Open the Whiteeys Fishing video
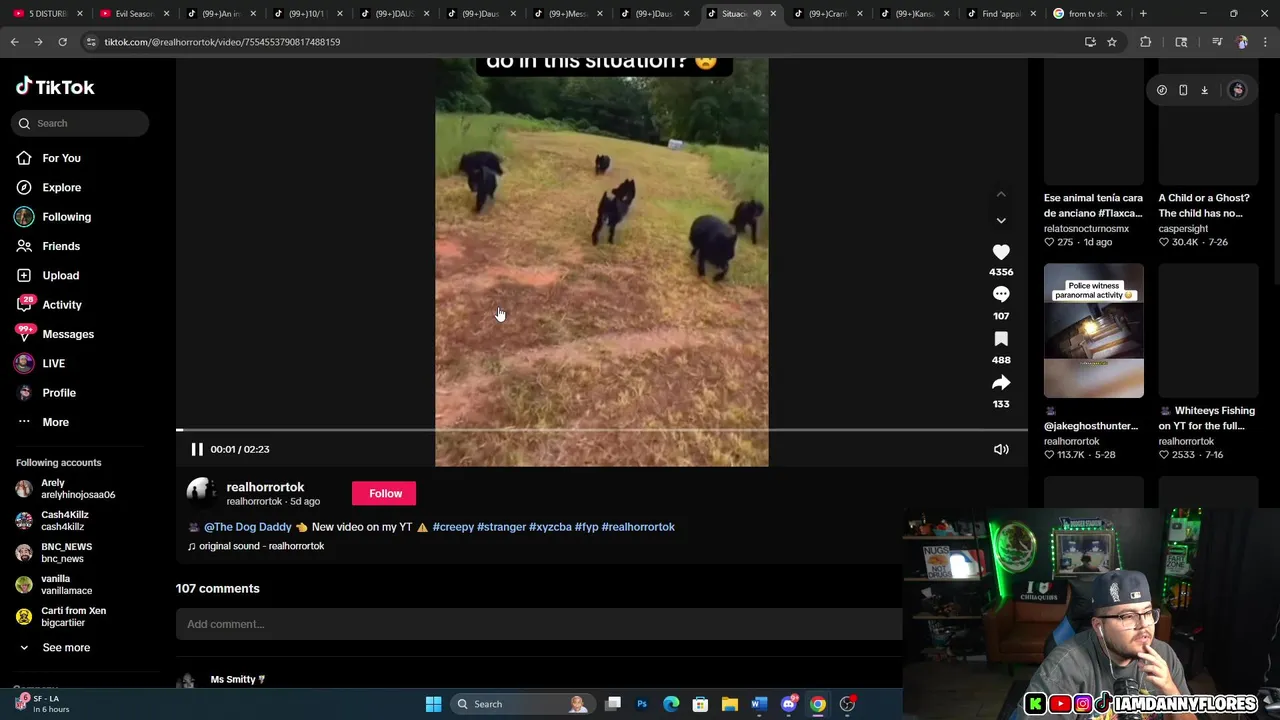 1207,418
